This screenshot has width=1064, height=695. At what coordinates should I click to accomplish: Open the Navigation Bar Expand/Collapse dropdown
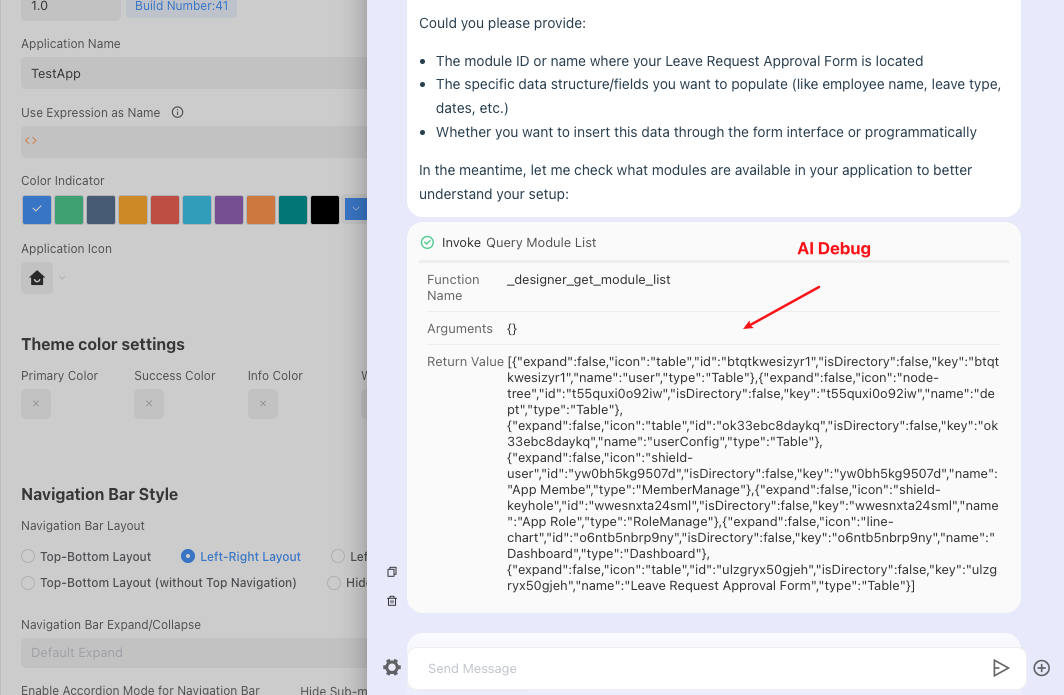pyautogui.click(x=190, y=653)
